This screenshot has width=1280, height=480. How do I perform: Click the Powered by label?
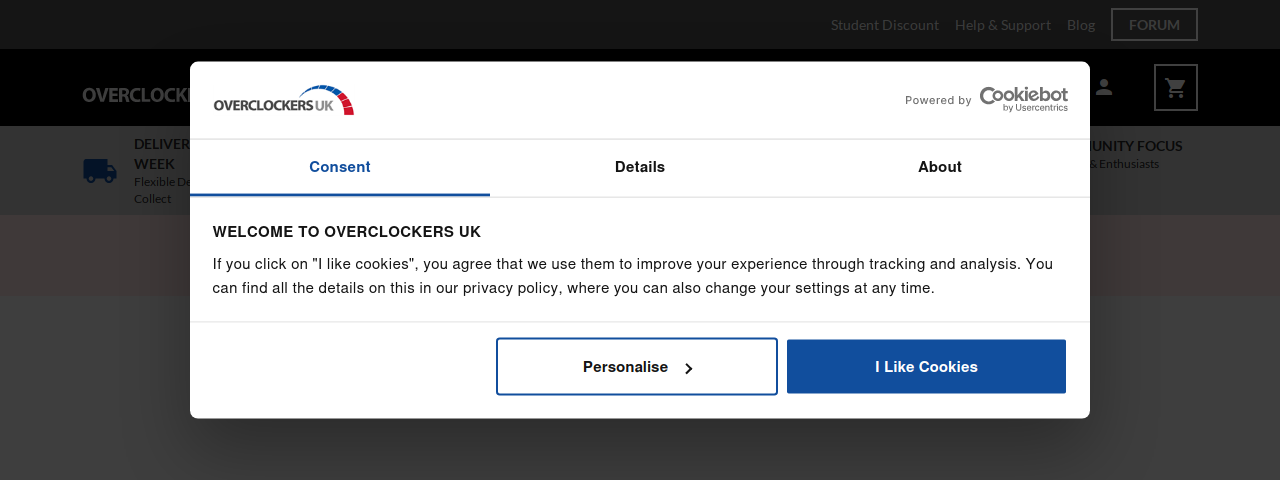coord(938,100)
